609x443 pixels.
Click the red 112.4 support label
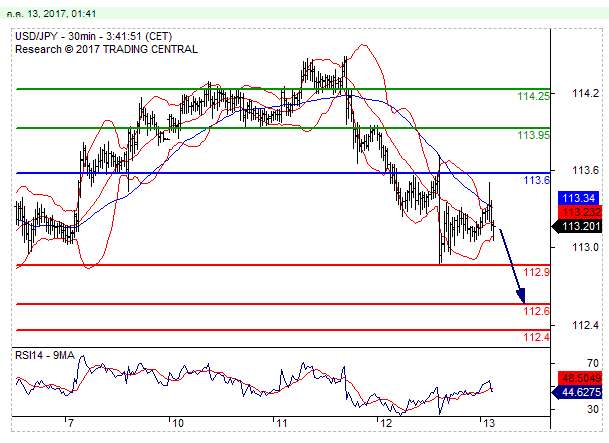pos(537,337)
